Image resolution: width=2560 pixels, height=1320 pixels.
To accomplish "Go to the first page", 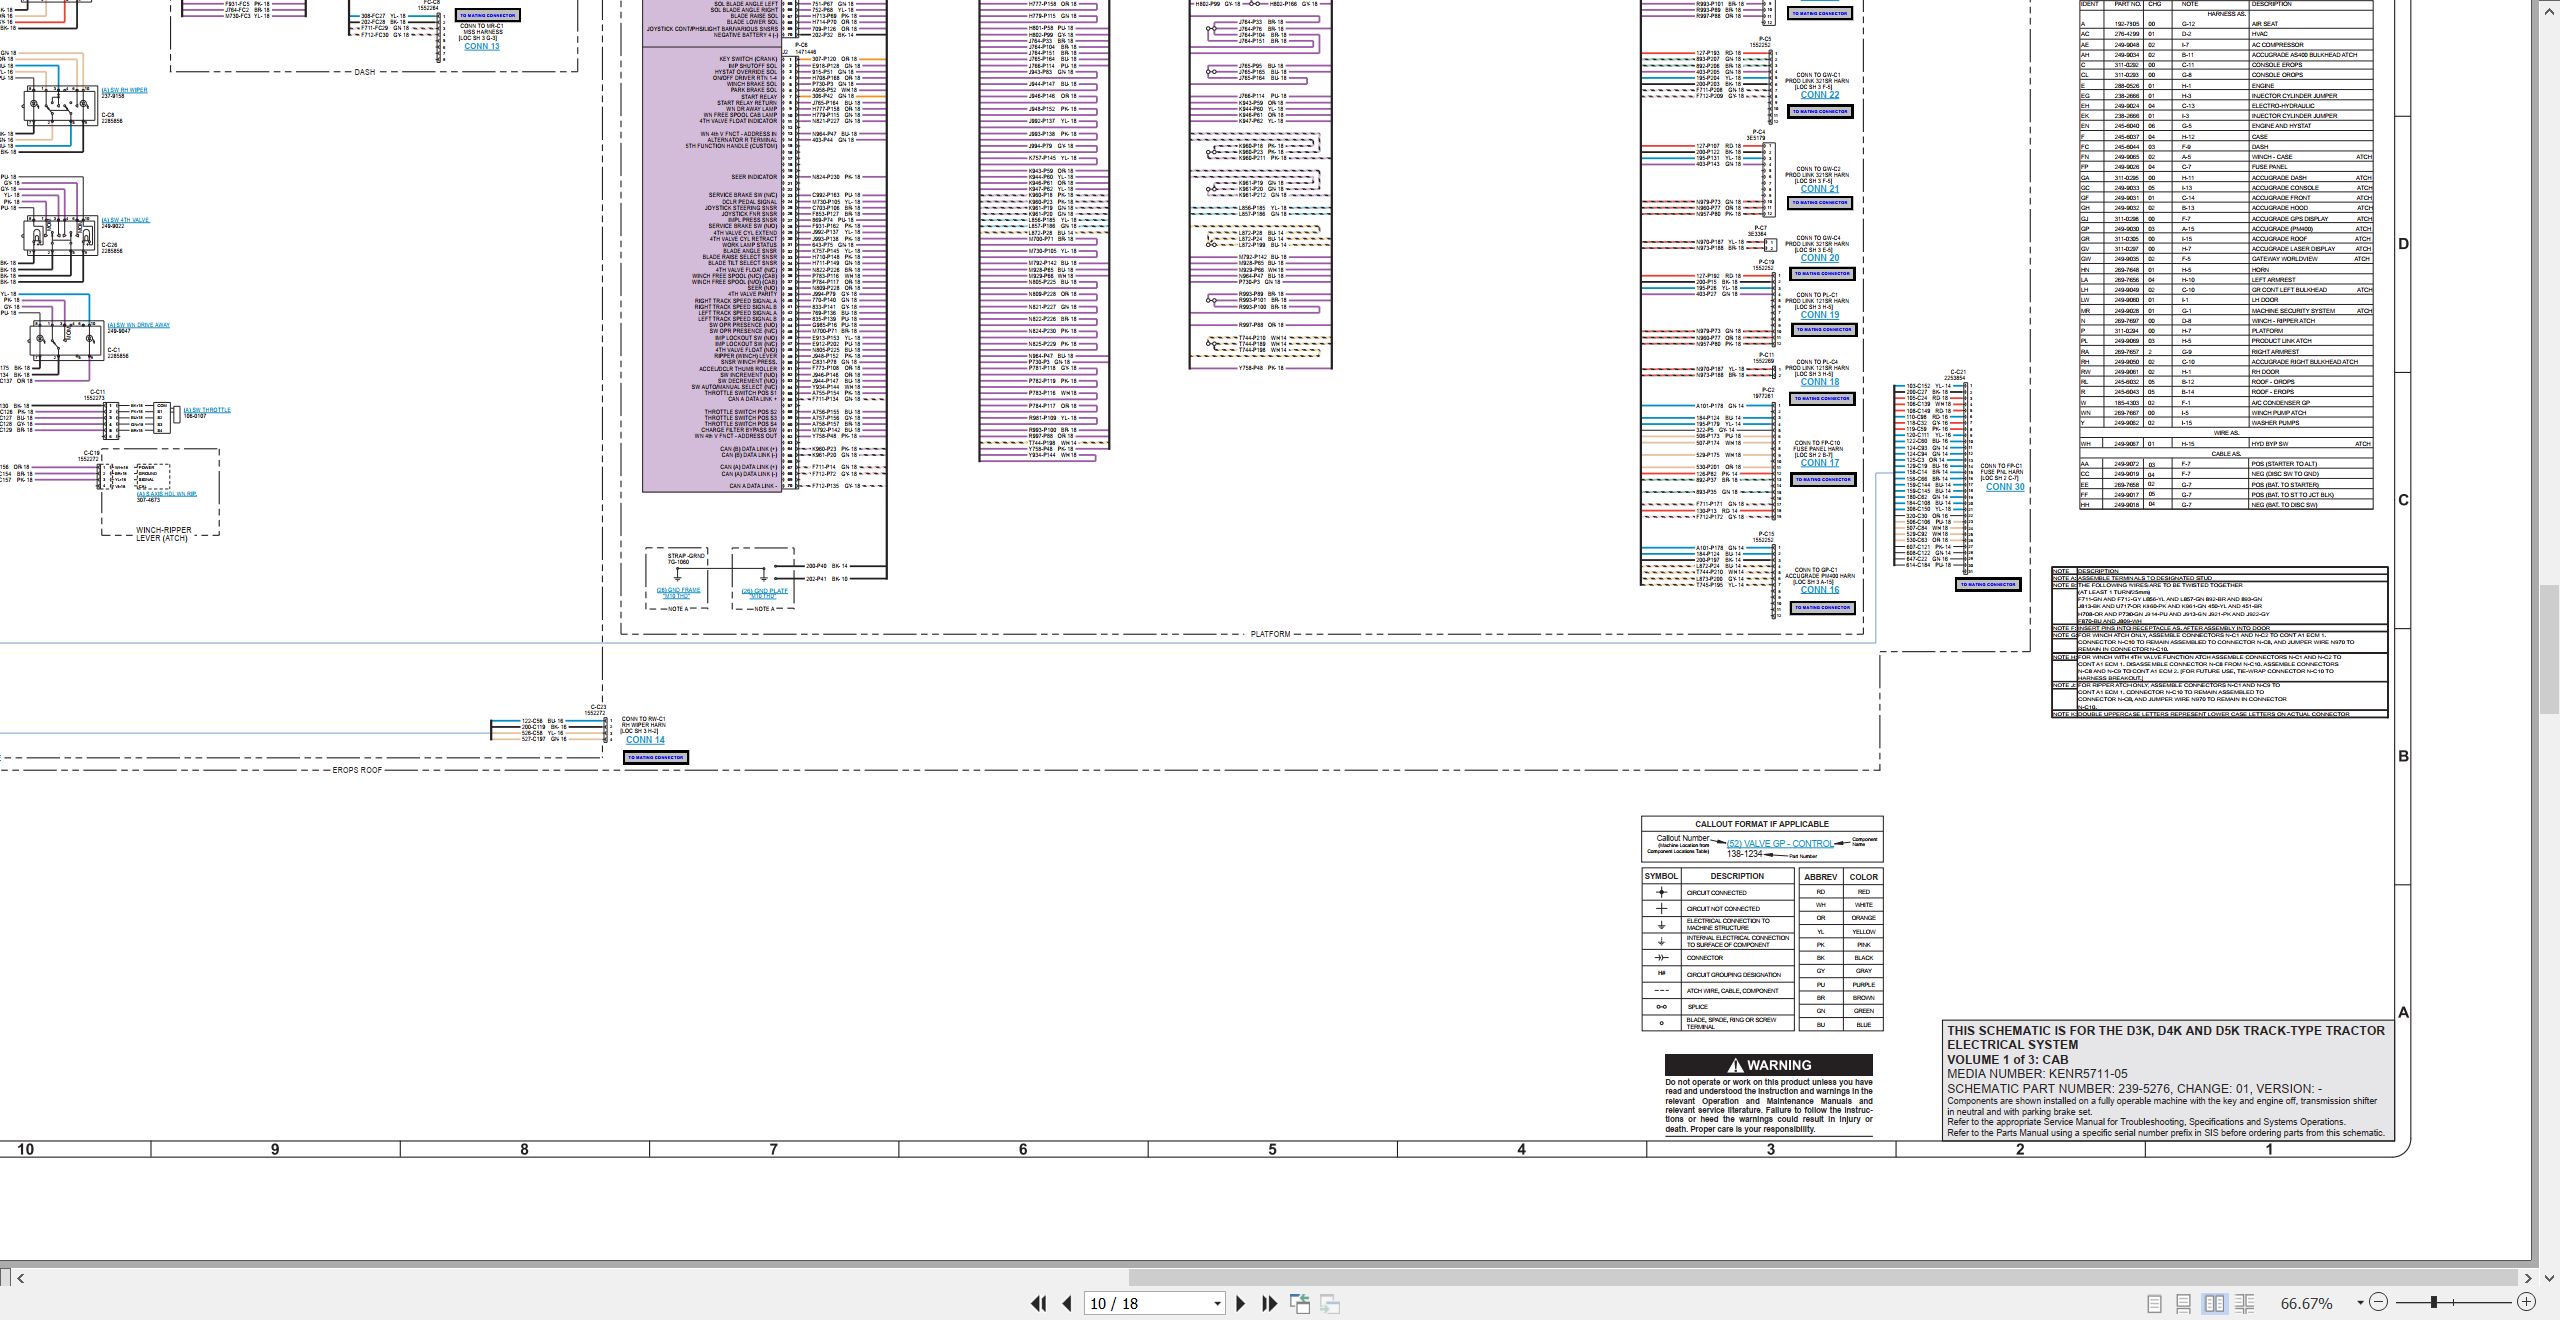I will pos(1039,1303).
